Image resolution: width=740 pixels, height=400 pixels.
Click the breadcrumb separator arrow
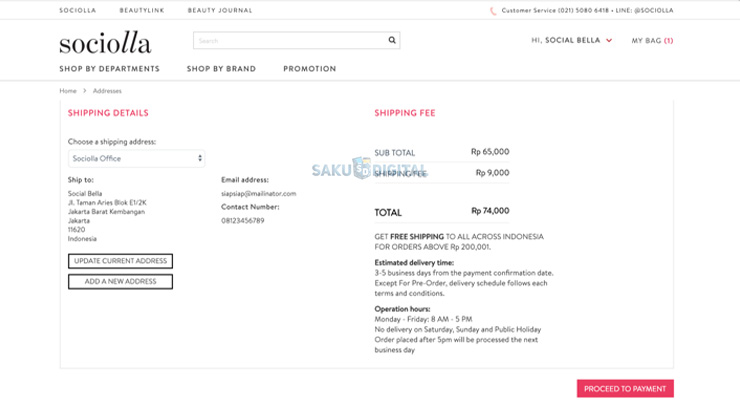tap(84, 91)
